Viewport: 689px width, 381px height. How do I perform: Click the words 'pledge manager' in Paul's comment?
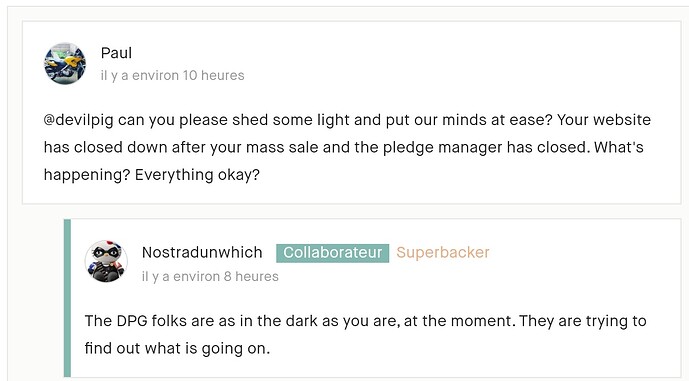click(x=442, y=148)
